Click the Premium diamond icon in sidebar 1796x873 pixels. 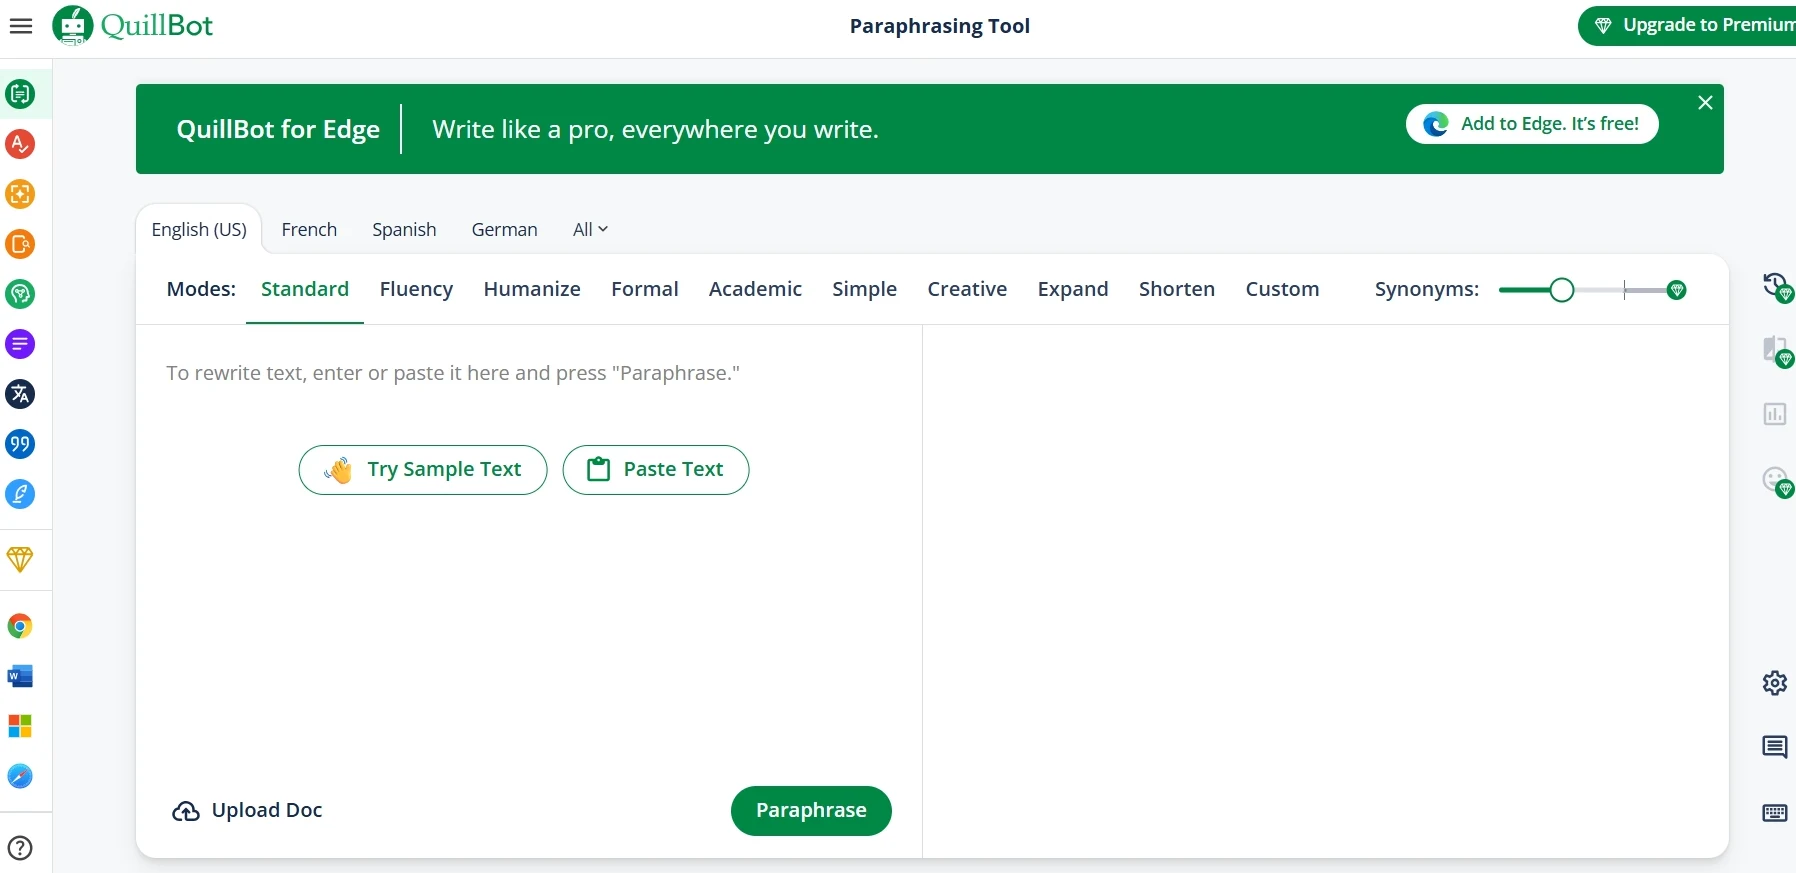pyautogui.click(x=20, y=559)
